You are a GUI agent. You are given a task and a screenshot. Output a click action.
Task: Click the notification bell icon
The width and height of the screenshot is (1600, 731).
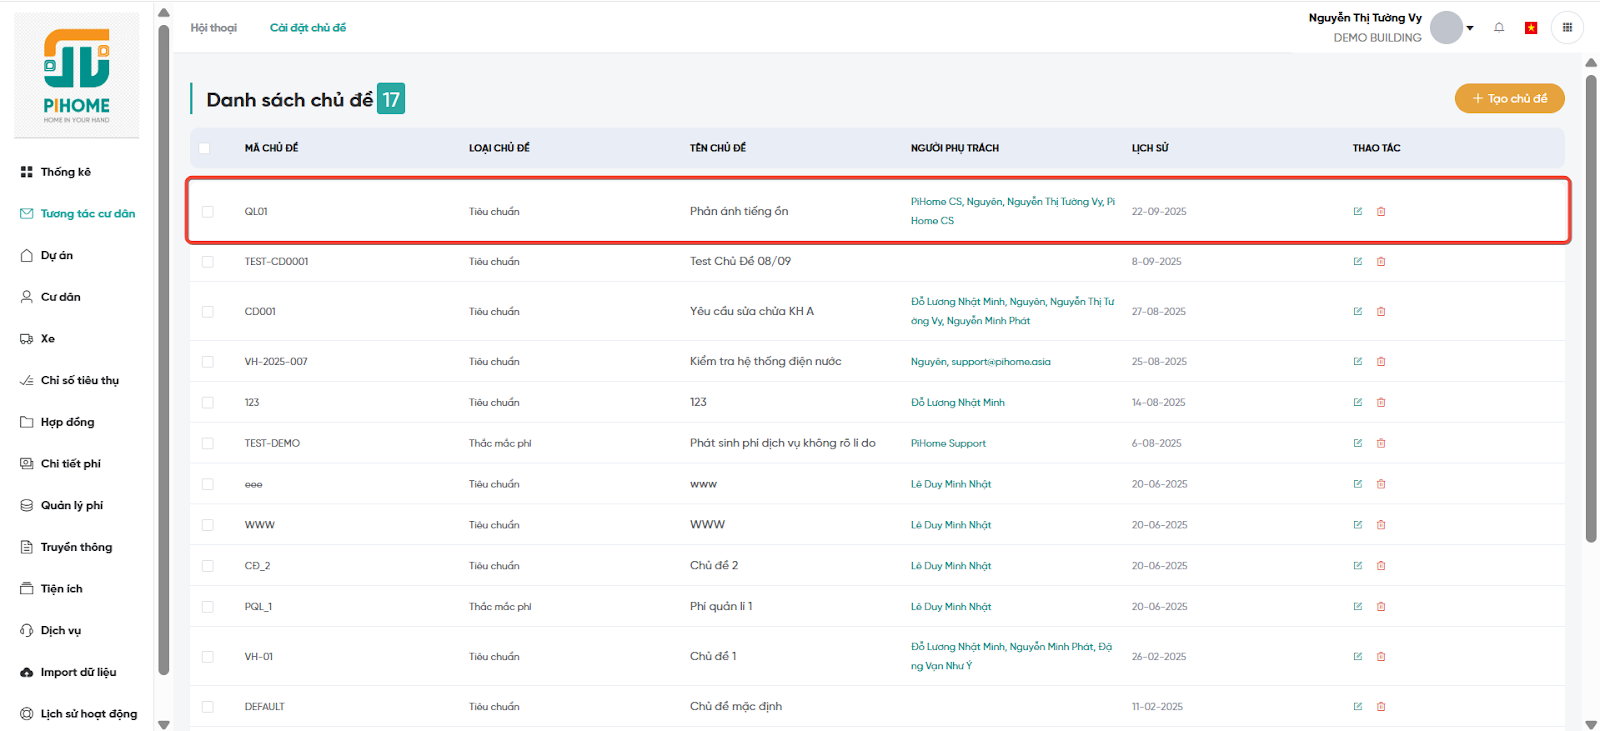[x=1499, y=28]
